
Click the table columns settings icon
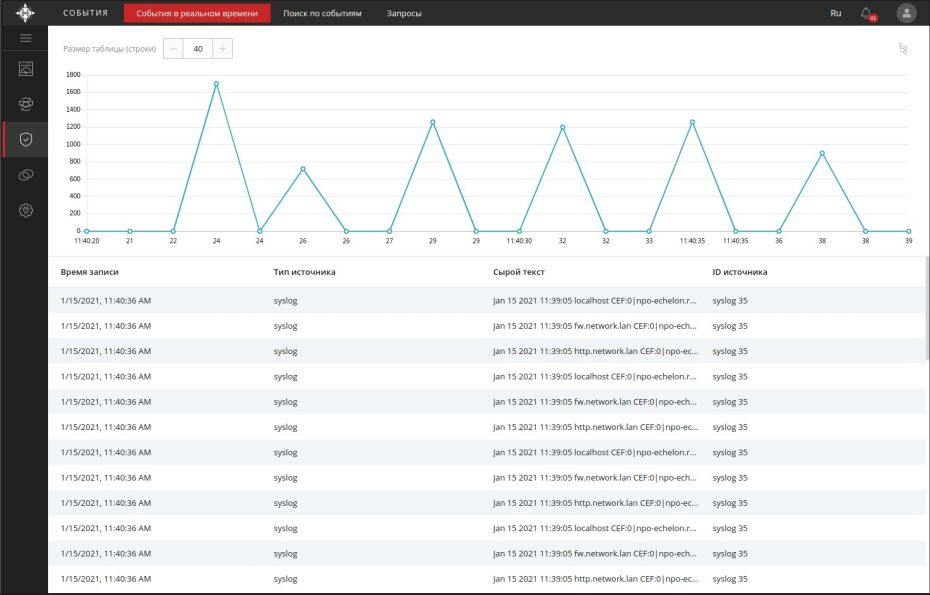903,49
